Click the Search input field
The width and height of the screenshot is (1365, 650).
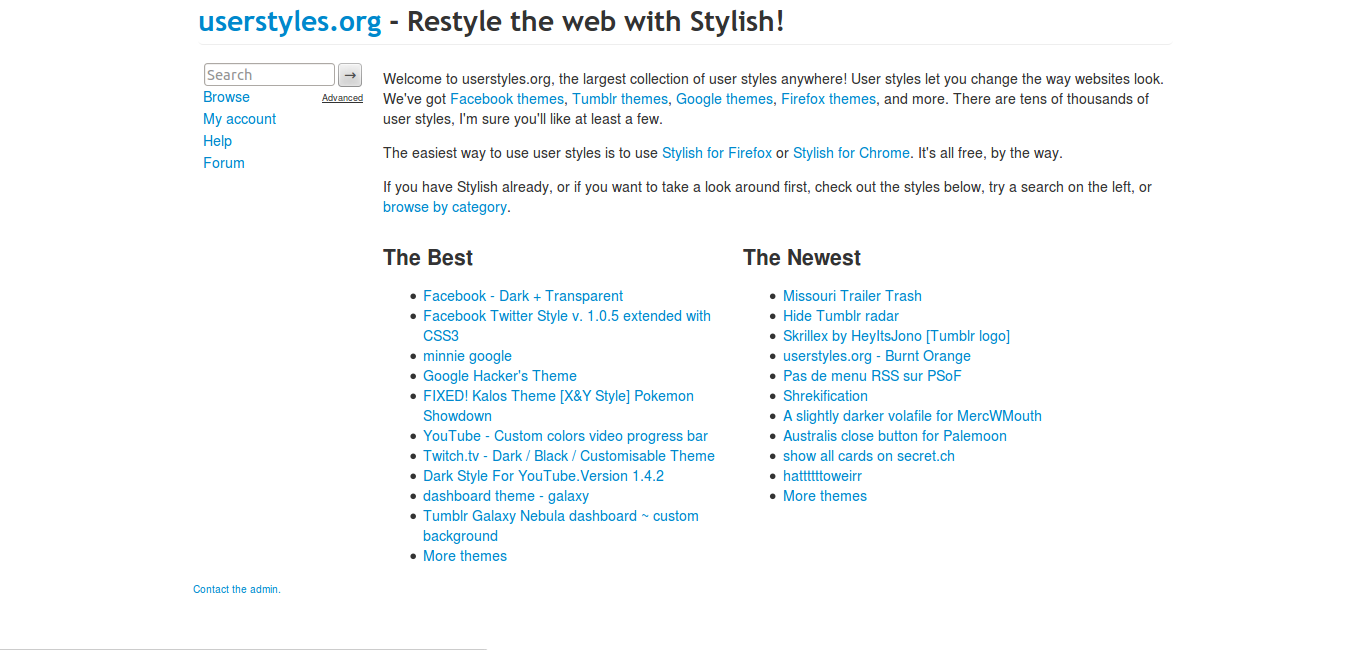[268, 74]
